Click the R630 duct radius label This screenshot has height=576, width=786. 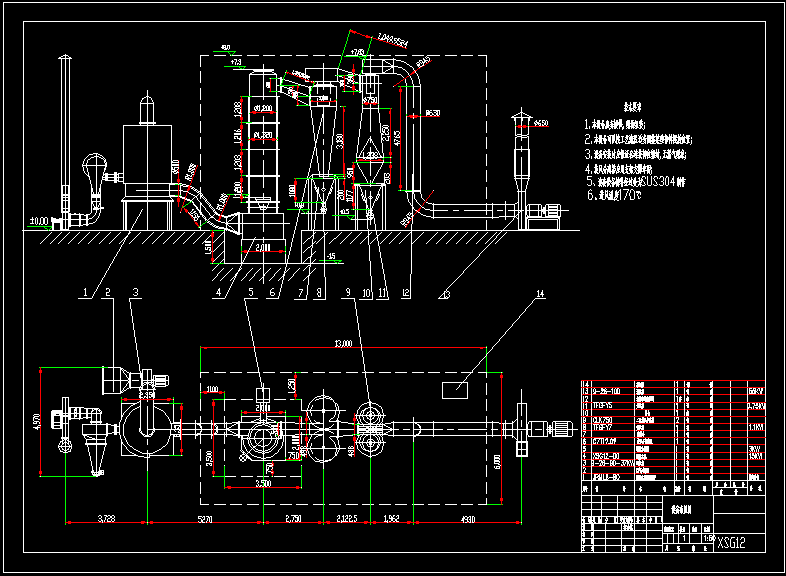pos(433,113)
